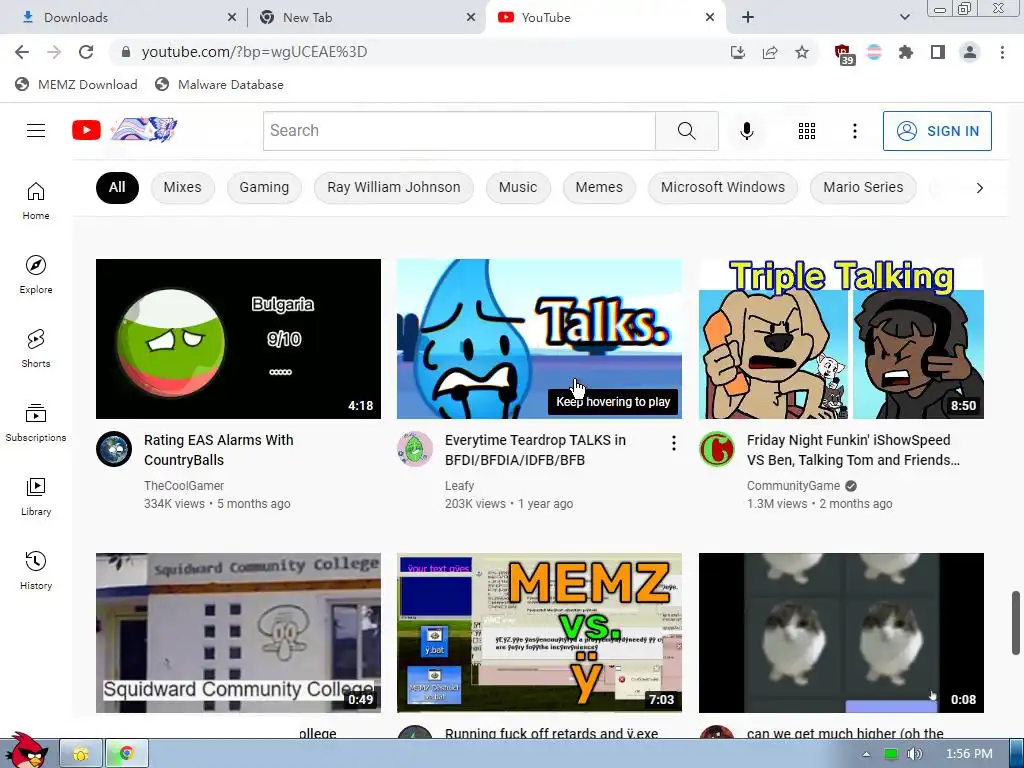Screen dimensions: 1024x768
Task: Open the red shield extension showing 39
Action: (844, 54)
